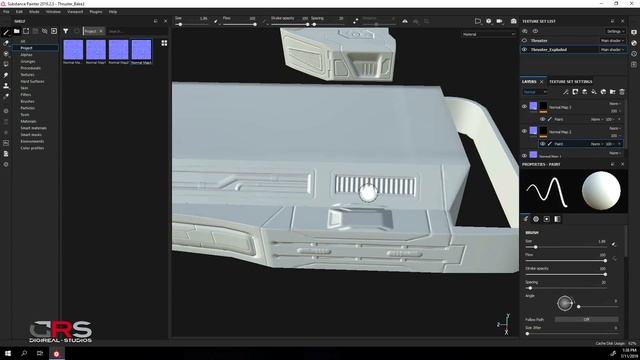Toggle eye of selected Paint effect
This screenshot has width=640, height=360.
(x=542, y=144)
